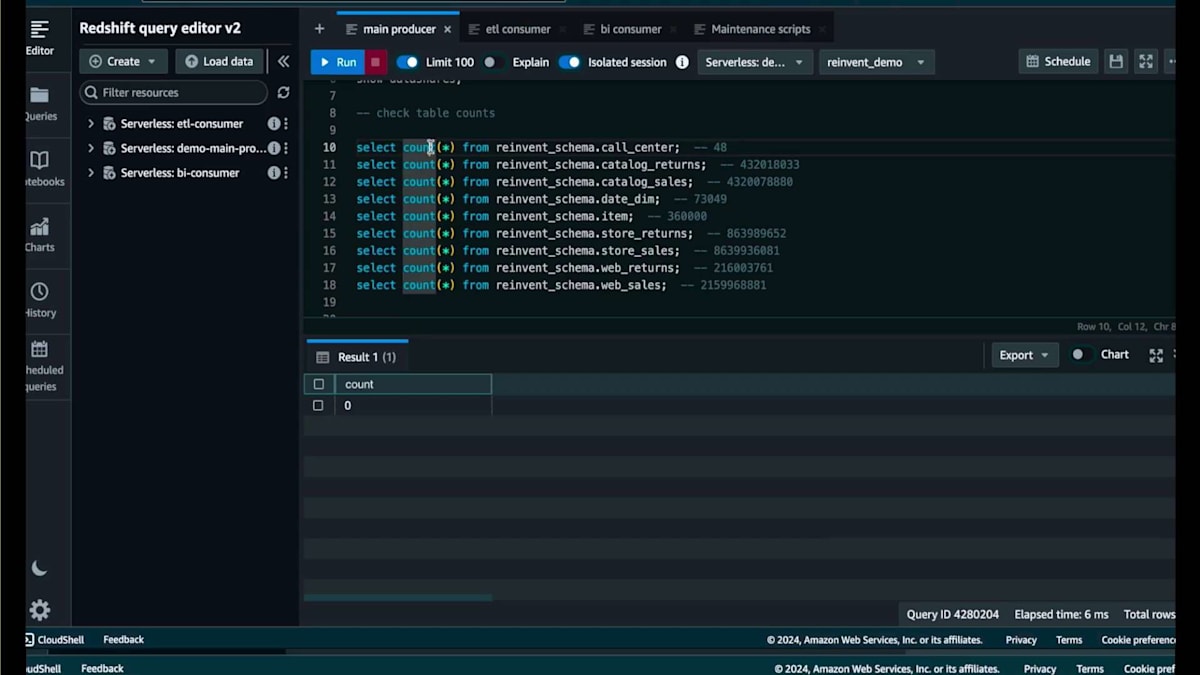The image size is (1200, 675).
Task: Open the Create dropdown
Action: click(x=123, y=61)
